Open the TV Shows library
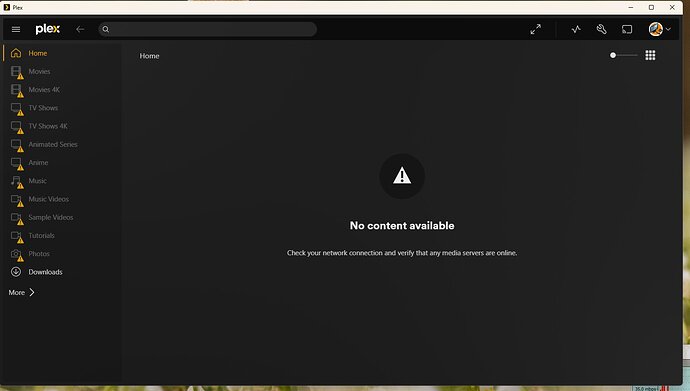The image size is (690, 391). 62,108
